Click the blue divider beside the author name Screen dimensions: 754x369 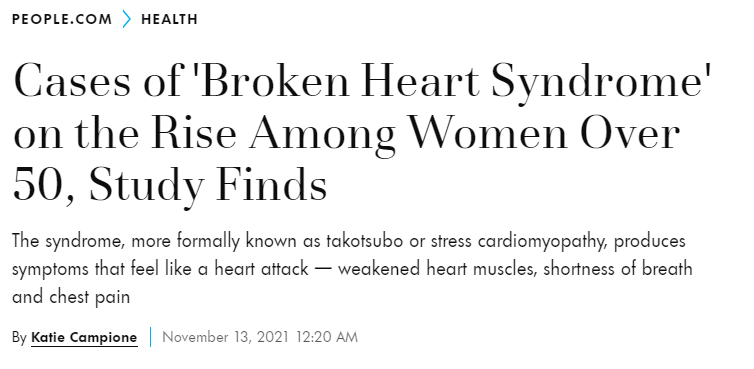coord(151,337)
